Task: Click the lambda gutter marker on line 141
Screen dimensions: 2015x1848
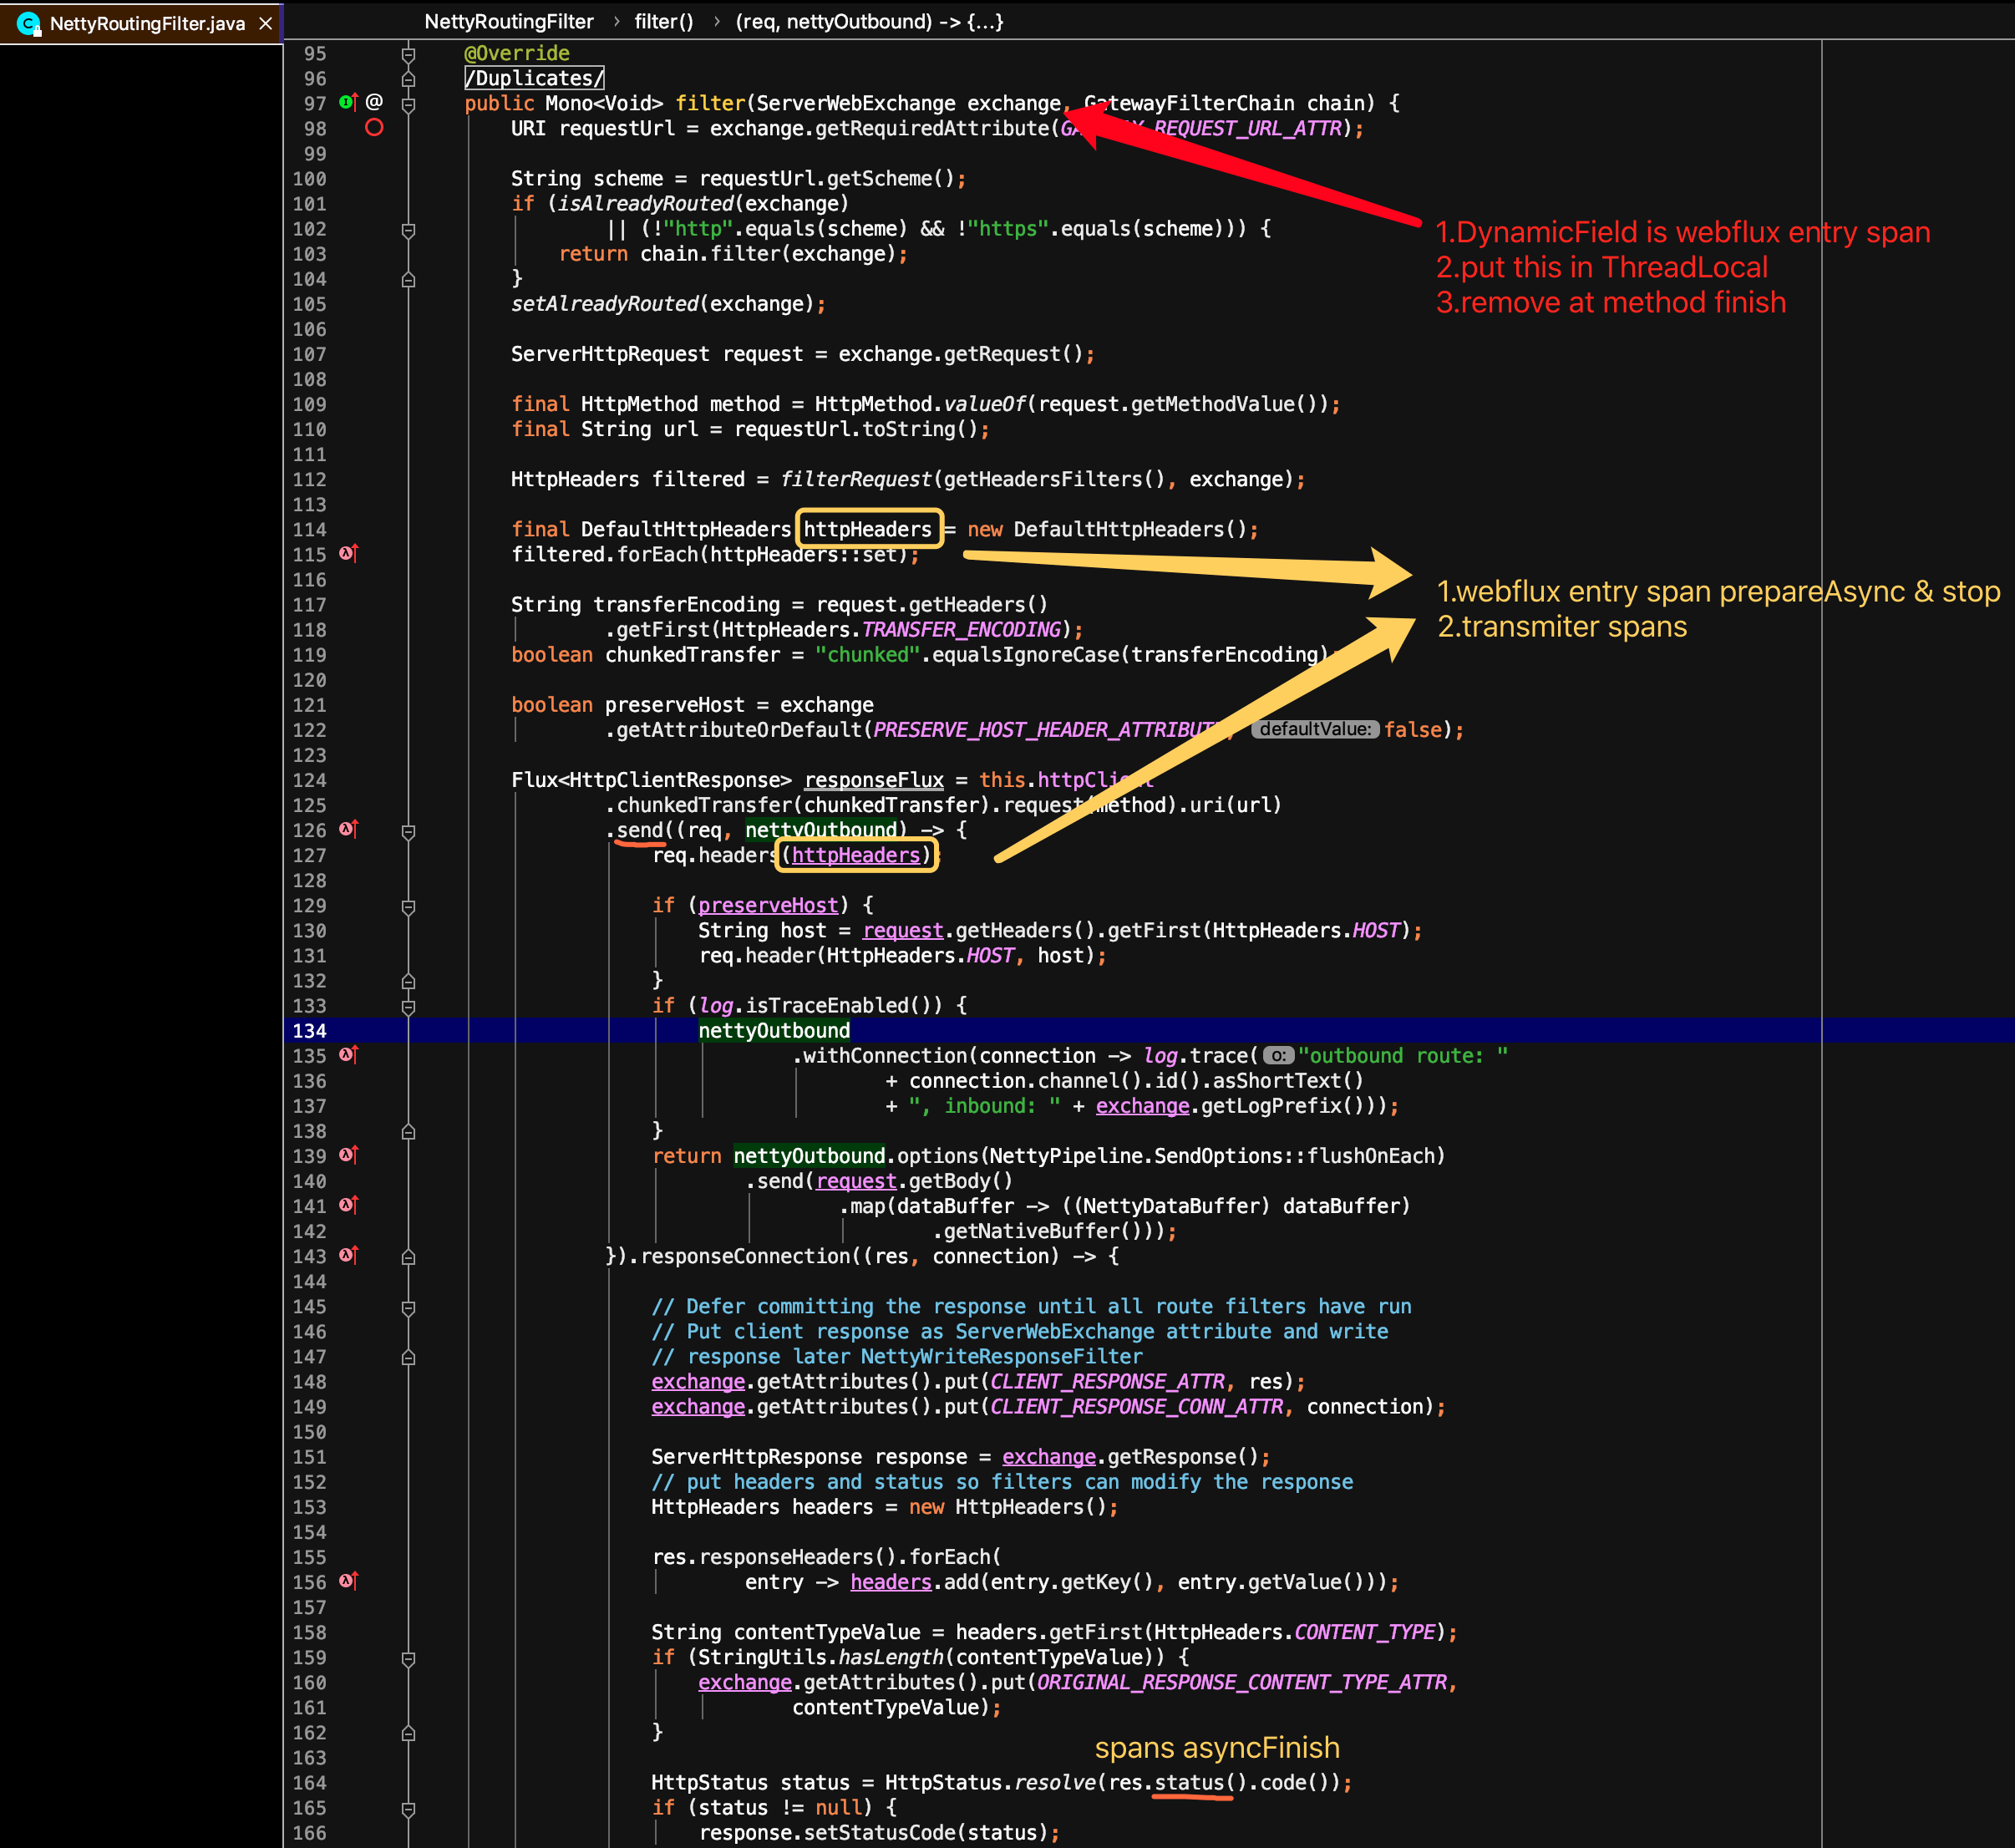Action: (x=348, y=1205)
